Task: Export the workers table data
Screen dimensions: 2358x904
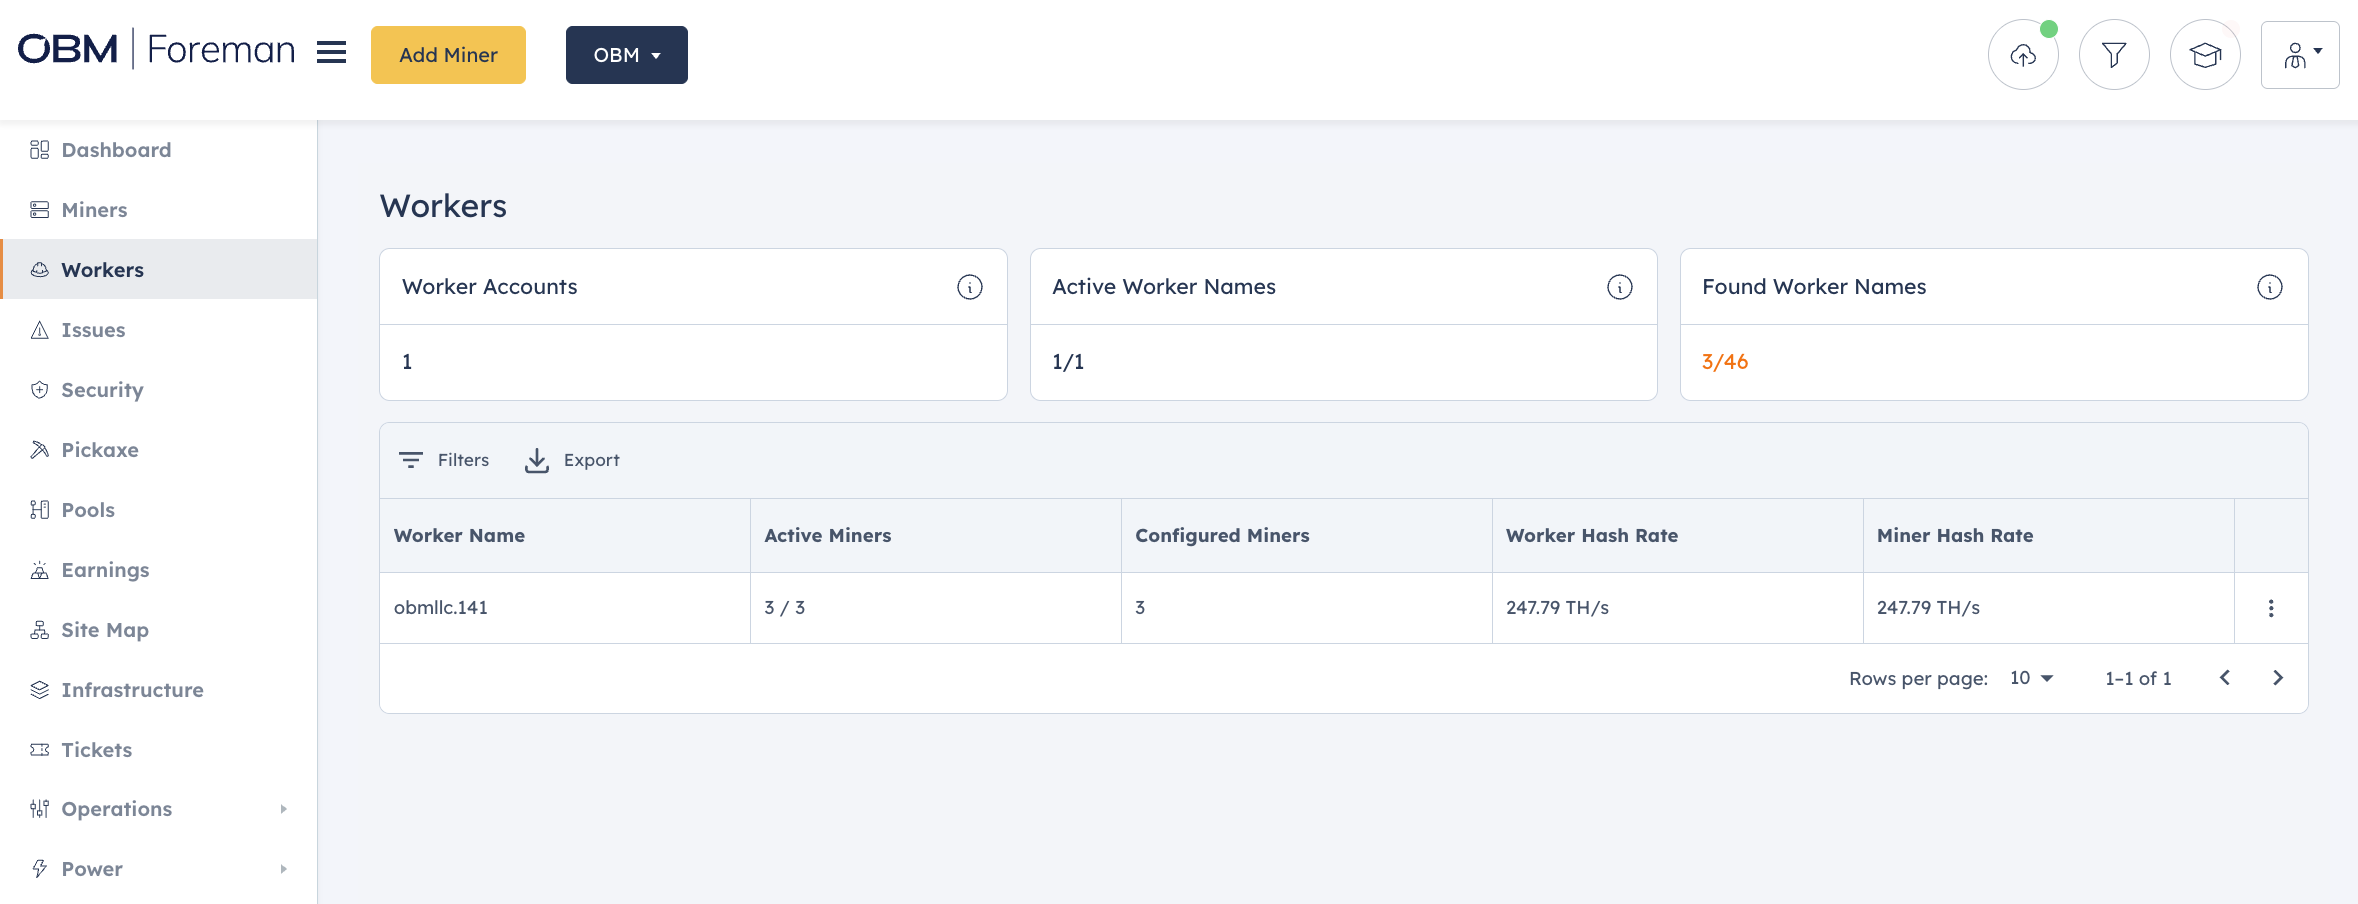Action: coord(572,460)
